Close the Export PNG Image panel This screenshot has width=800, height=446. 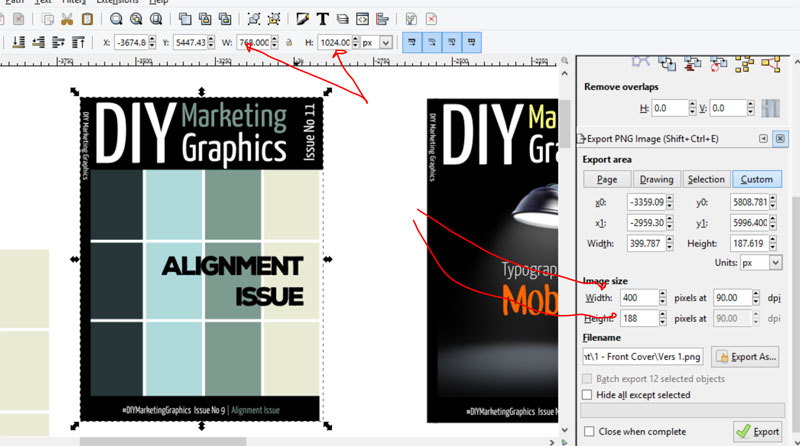[780, 138]
